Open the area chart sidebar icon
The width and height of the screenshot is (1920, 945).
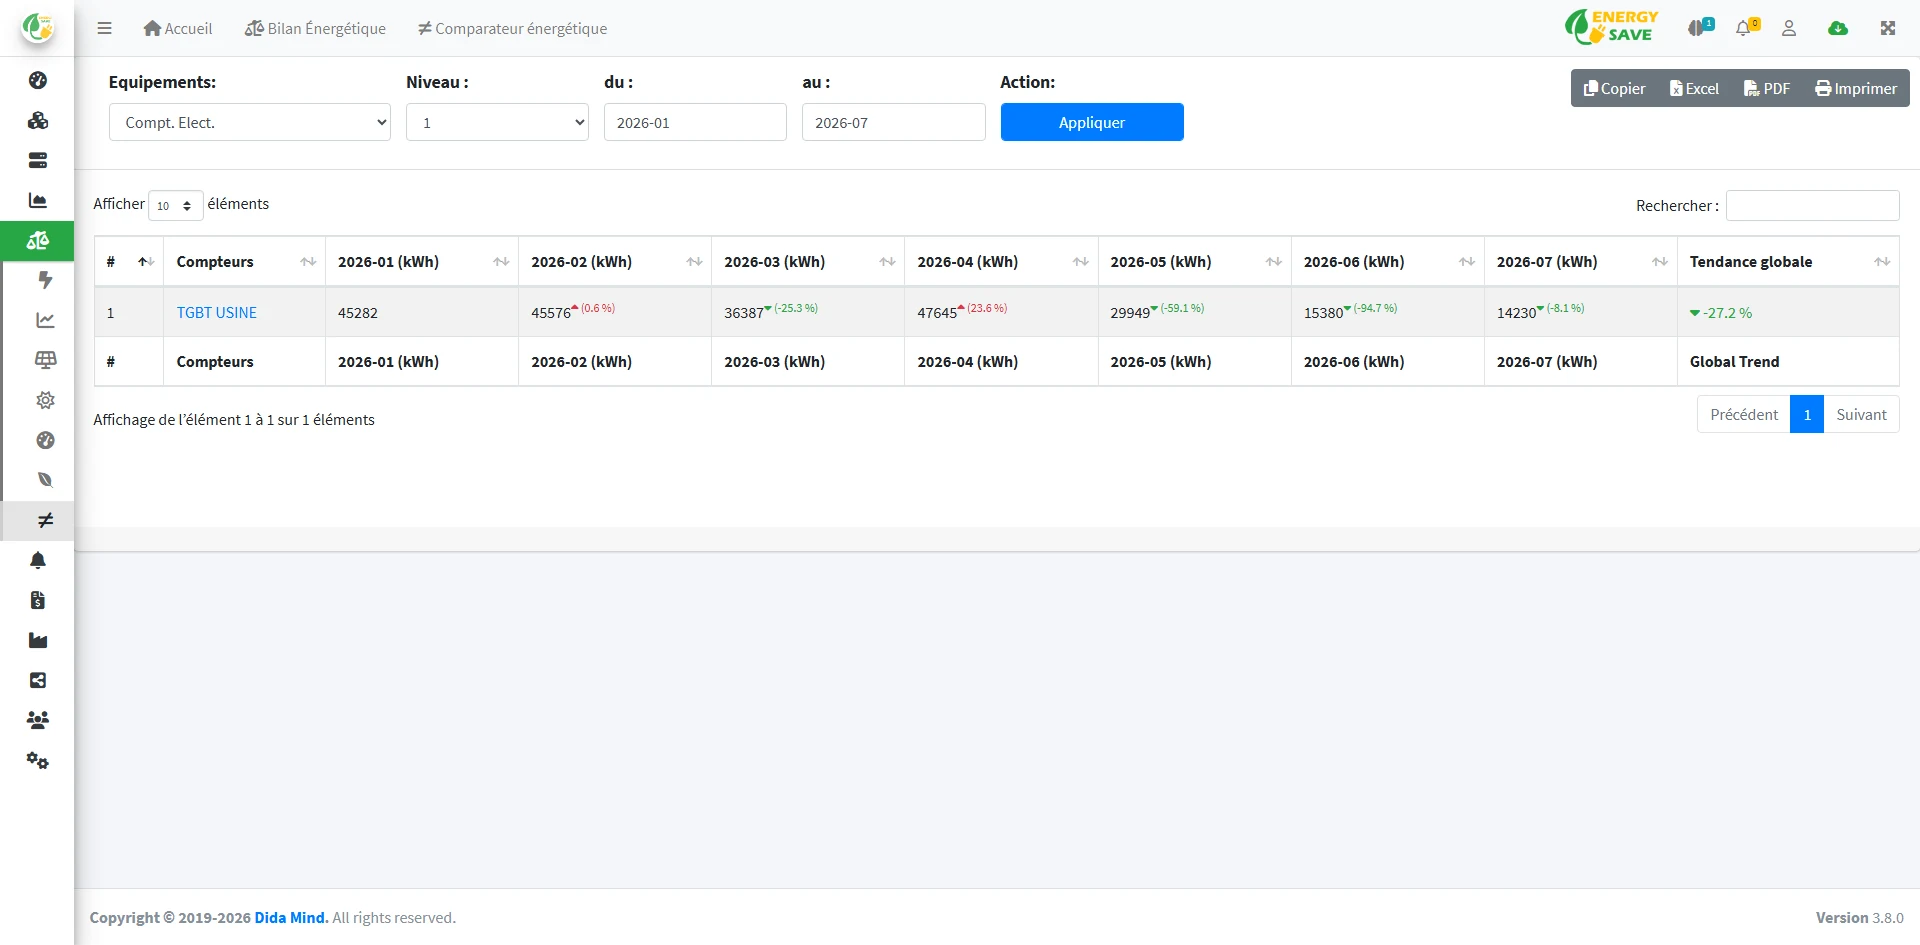pyautogui.click(x=38, y=200)
